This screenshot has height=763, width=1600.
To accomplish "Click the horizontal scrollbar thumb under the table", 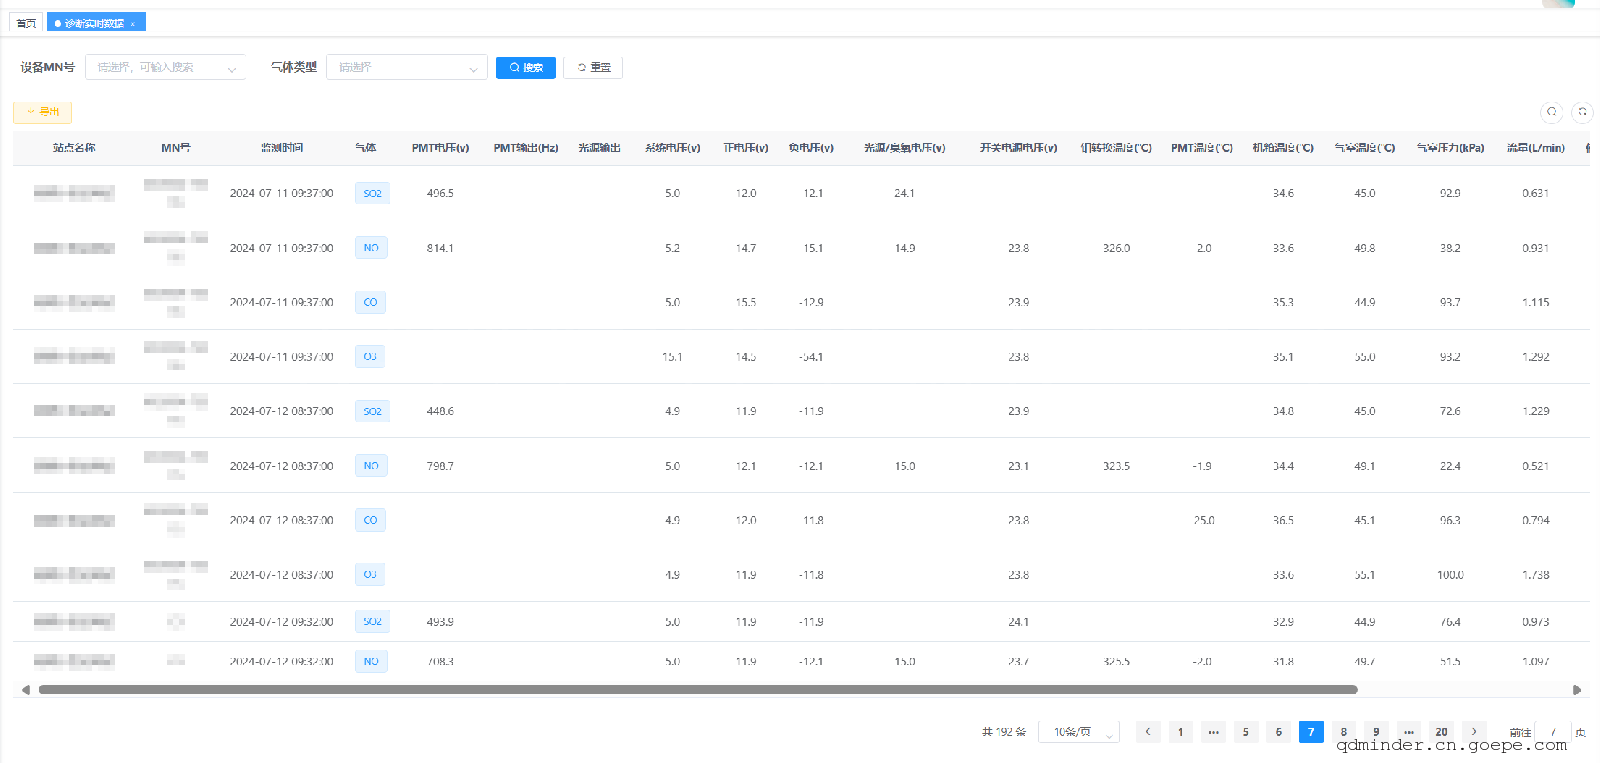I will (697, 690).
